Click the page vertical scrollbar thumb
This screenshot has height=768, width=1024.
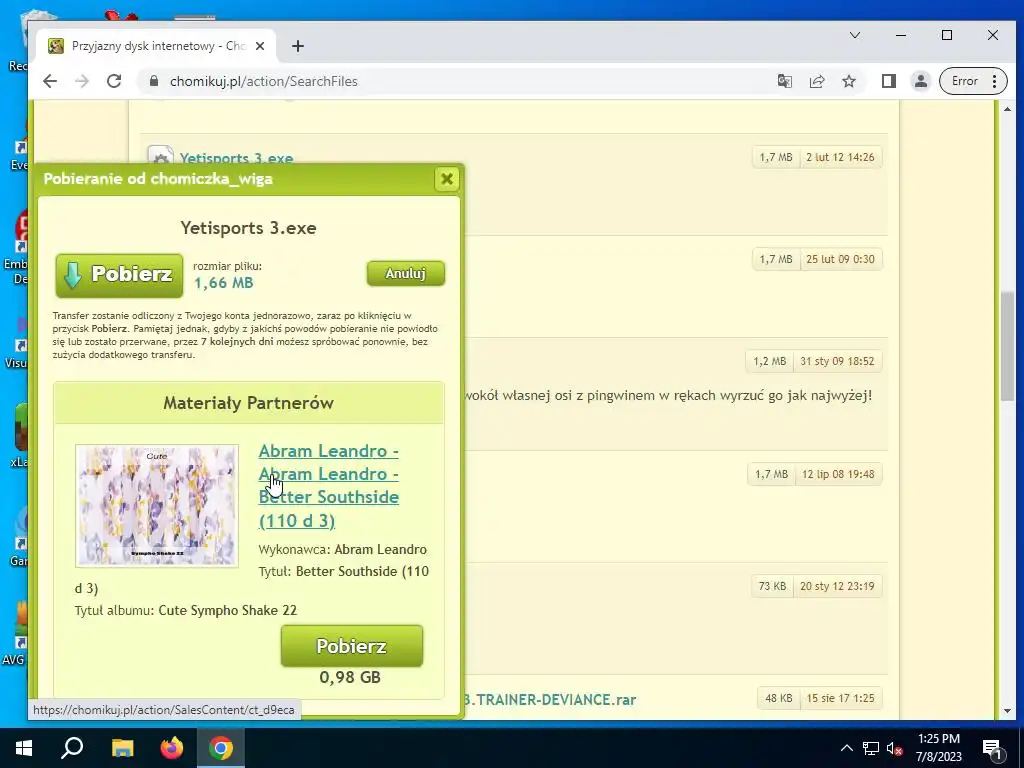click(x=1007, y=346)
